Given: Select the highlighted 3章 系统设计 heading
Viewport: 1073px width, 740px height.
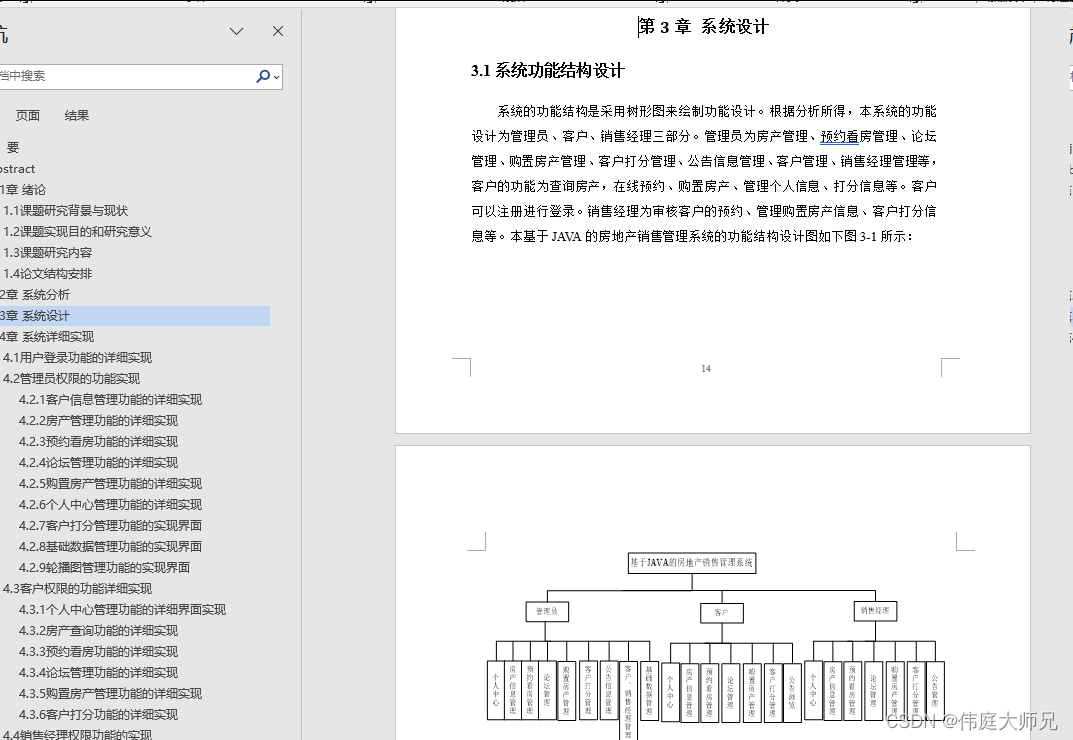Looking at the screenshot, I should point(135,316).
